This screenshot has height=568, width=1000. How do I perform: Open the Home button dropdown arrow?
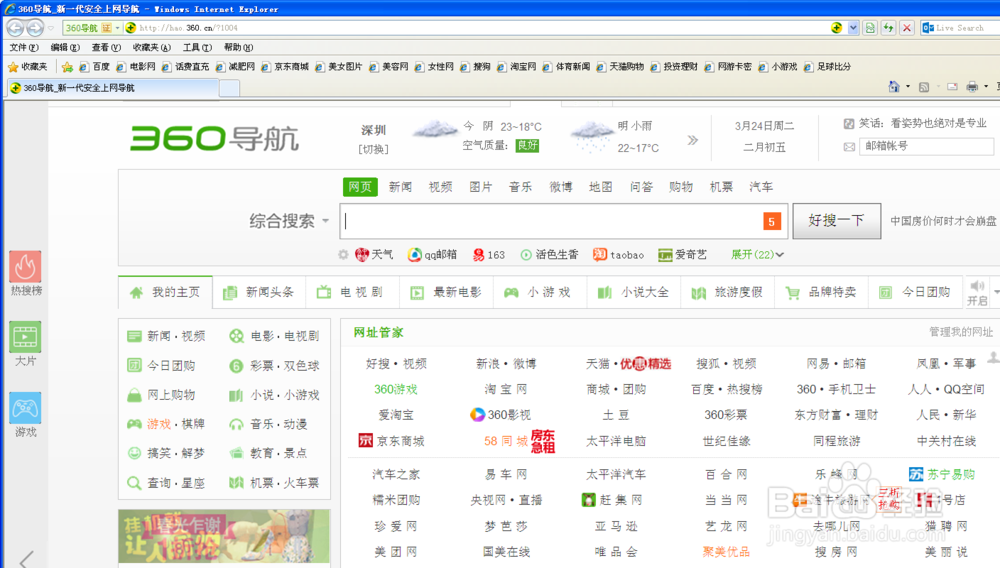coord(908,87)
